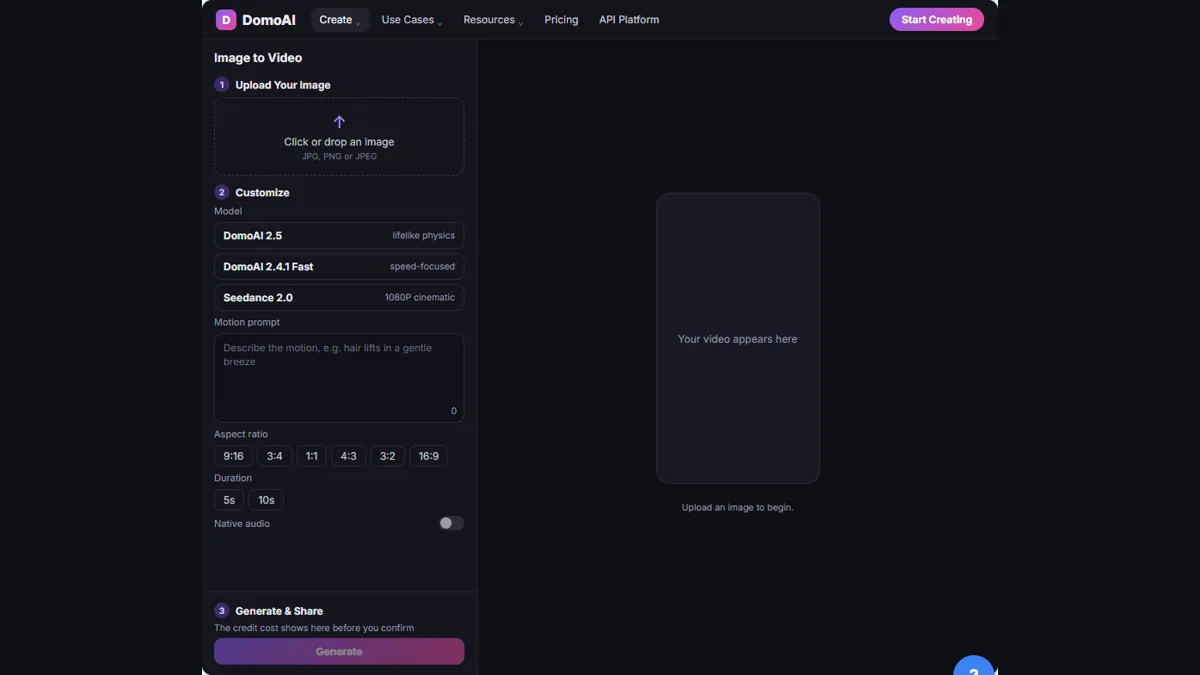Click the 'Upload Your Image' step title
Screen dimensions: 1200x675
pos(283,85)
